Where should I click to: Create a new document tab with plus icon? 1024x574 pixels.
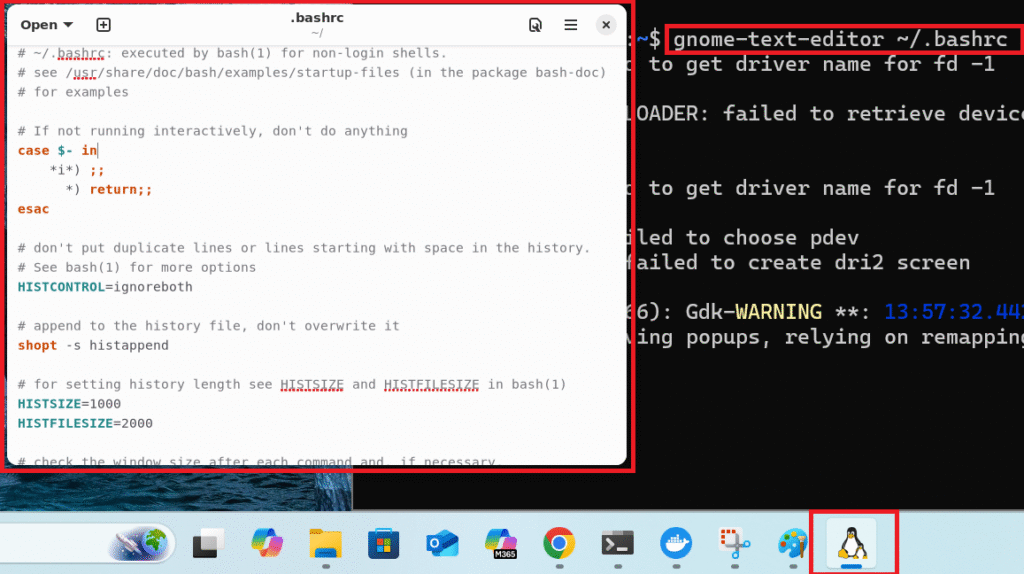(103, 25)
